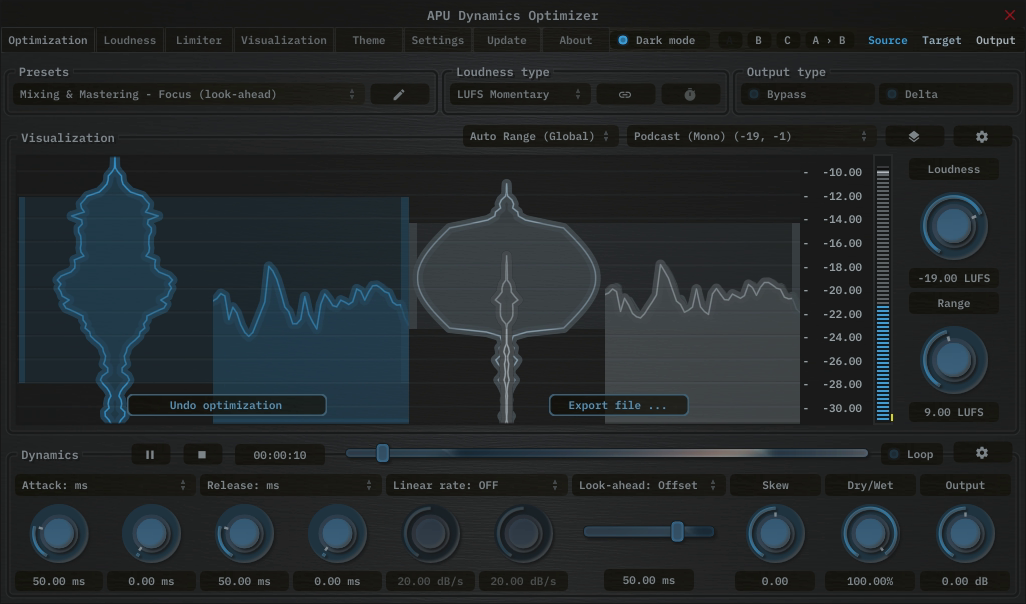Open Dynamics settings via gear icon
The width and height of the screenshot is (1026, 604).
(x=981, y=453)
